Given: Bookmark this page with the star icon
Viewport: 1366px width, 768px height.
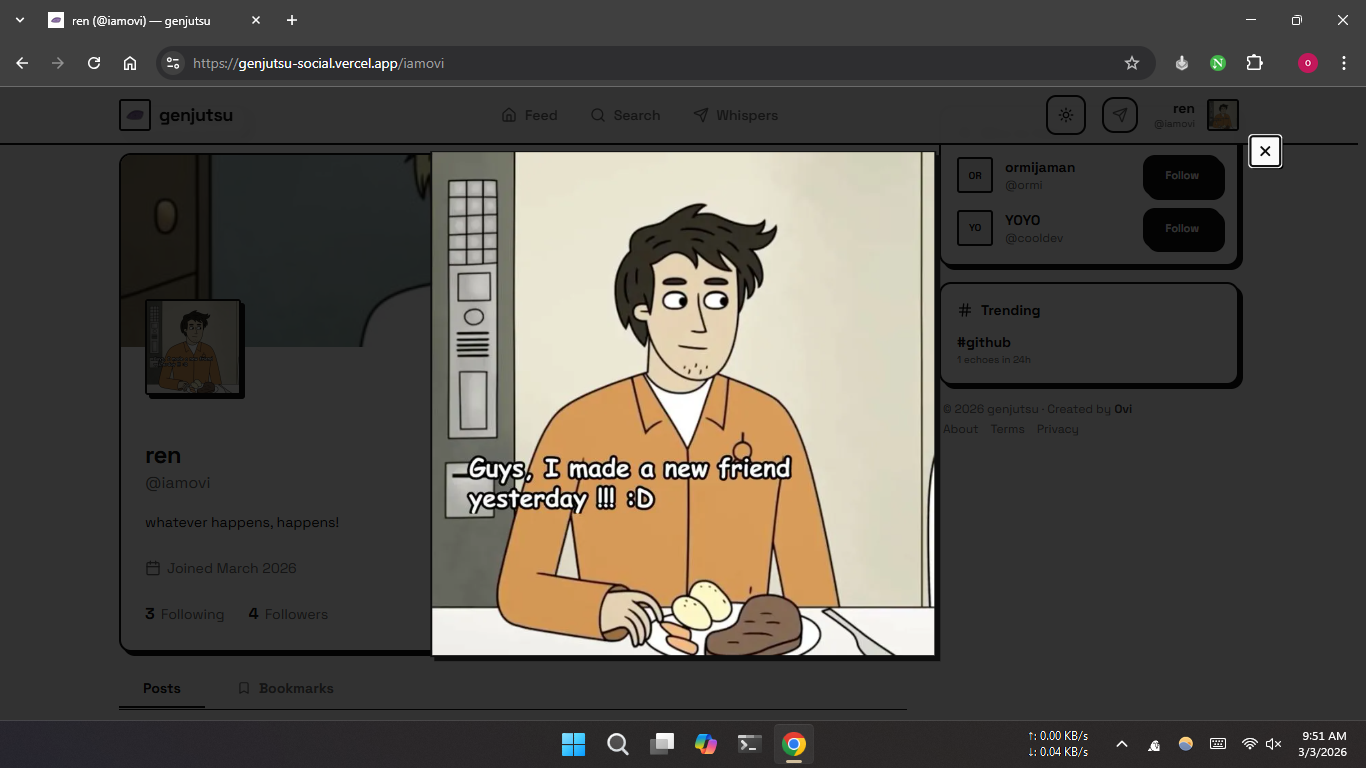Looking at the screenshot, I should (1132, 63).
